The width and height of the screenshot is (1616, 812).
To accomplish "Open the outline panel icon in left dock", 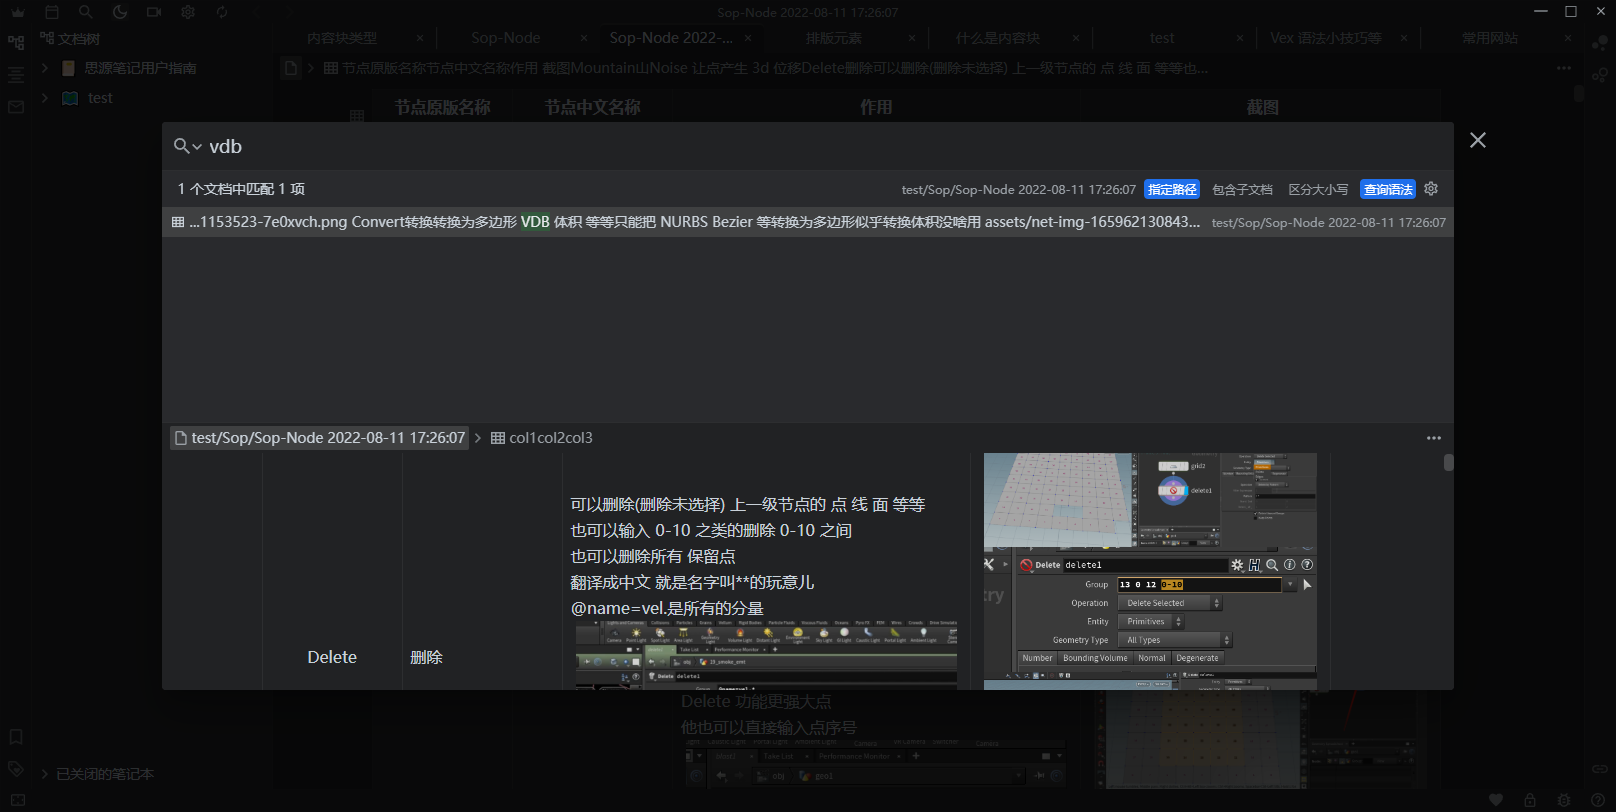I will 16,75.
